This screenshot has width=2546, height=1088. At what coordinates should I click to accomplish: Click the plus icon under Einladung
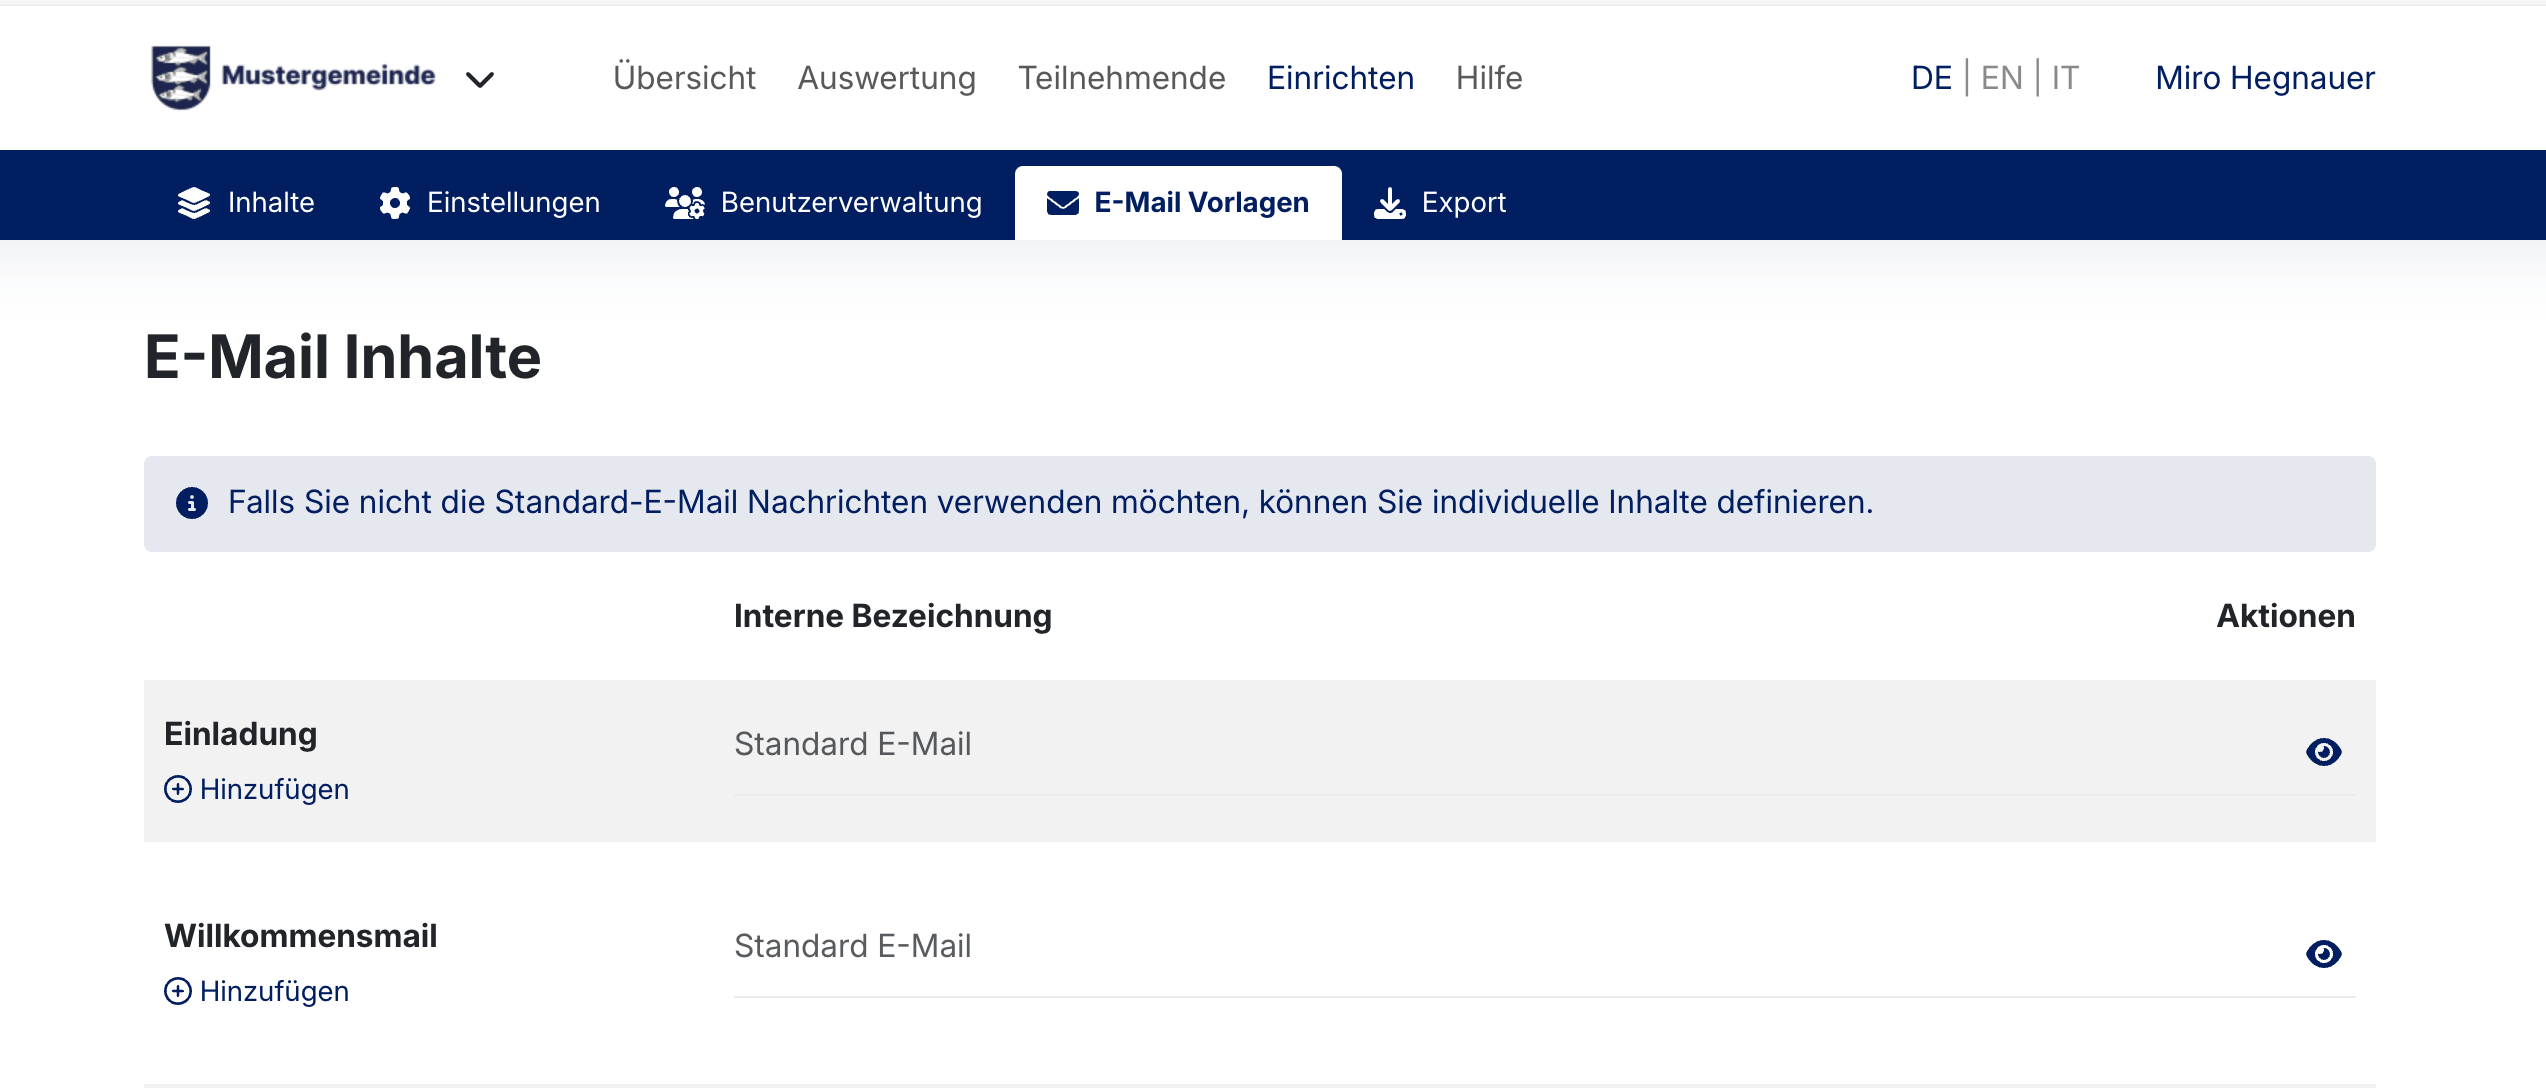coord(178,789)
